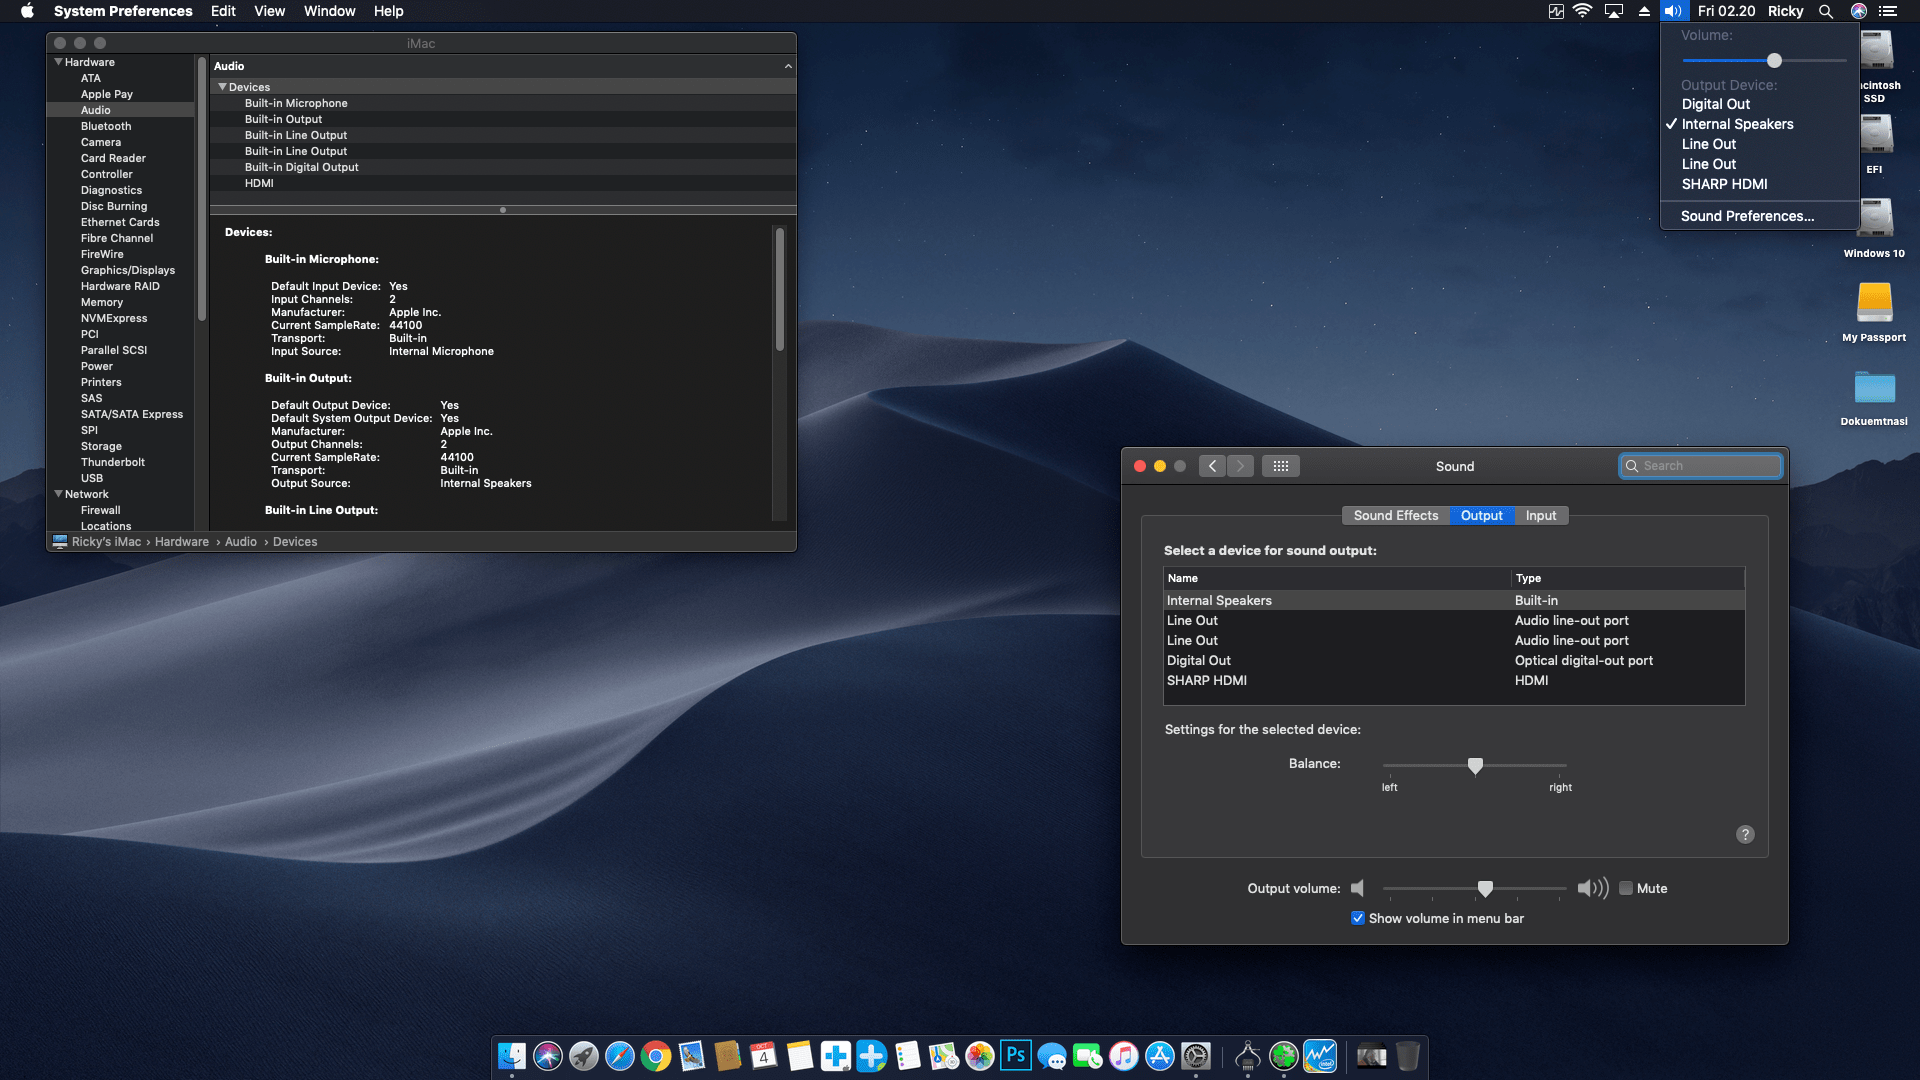Click the eject icon in menu bar
The width and height of the screenshot is (1920, 1080).
(x=1644, y=11)
